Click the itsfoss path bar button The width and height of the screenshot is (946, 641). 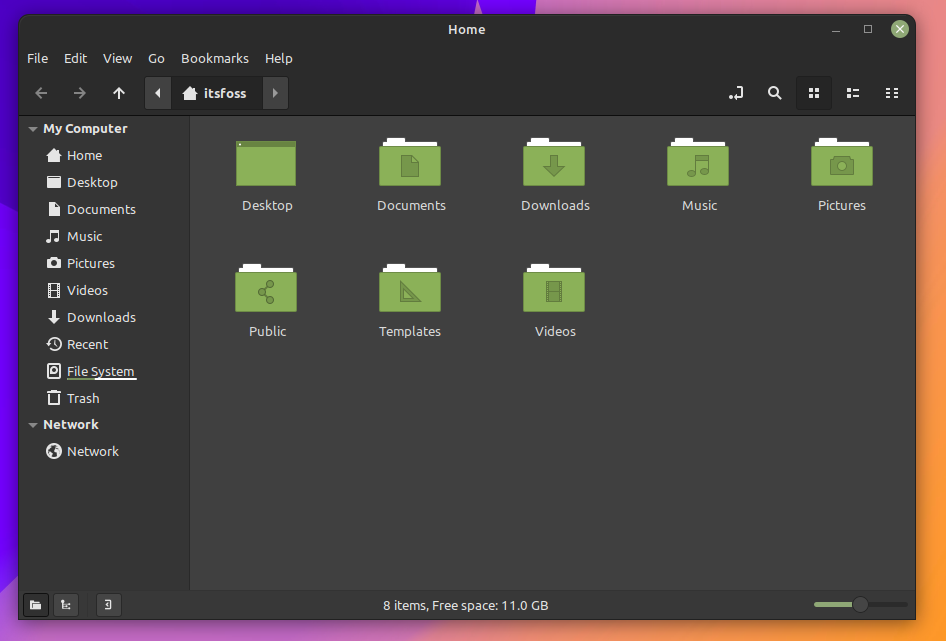point(216,93)
